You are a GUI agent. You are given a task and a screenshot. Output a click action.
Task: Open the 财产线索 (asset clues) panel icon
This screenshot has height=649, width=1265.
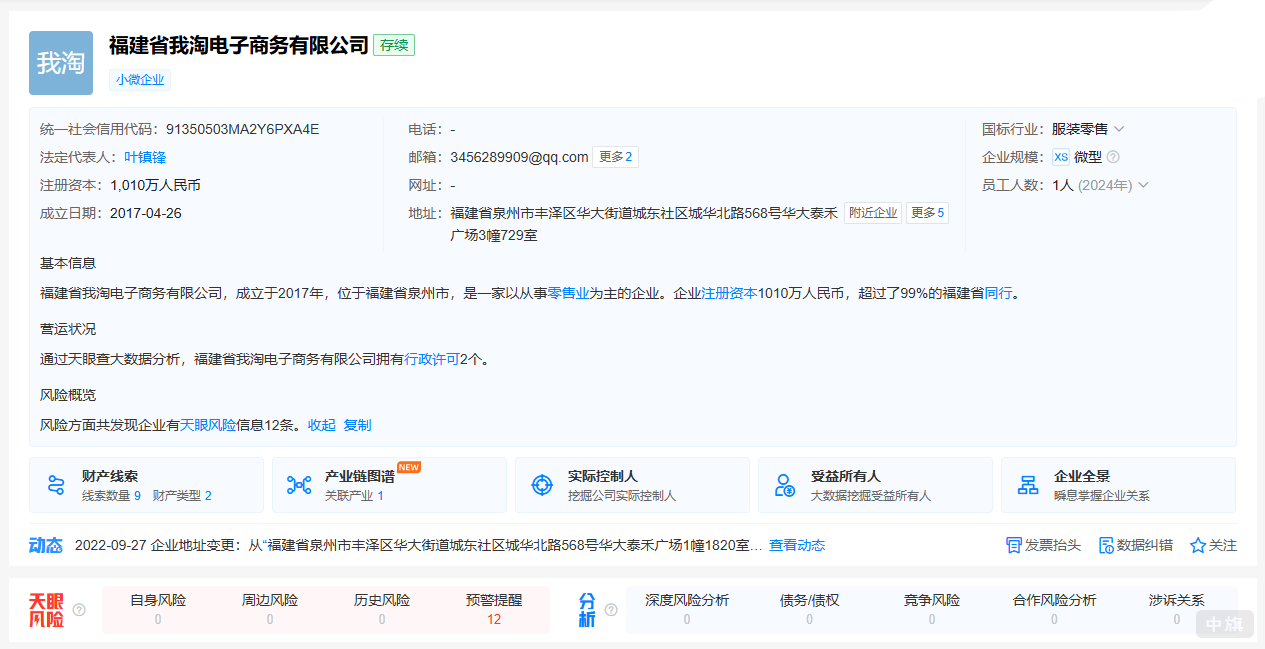click(54, 484)
